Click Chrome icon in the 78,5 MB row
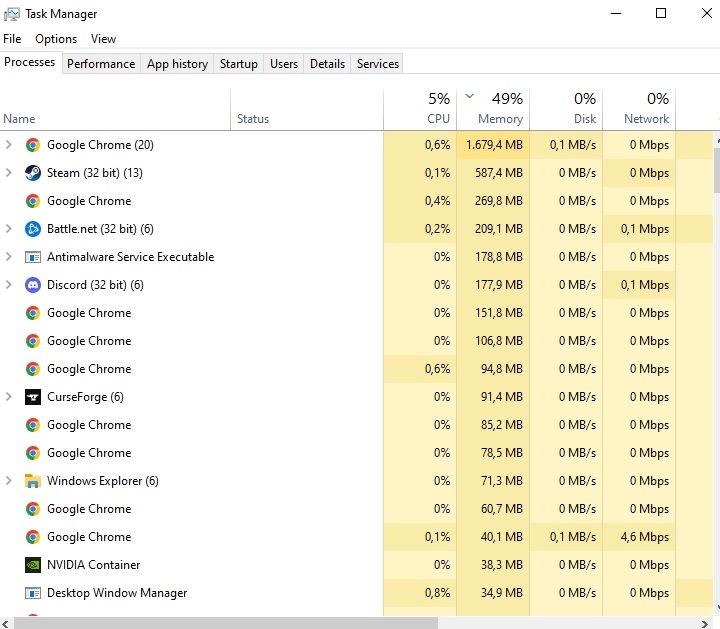 (x=33, y=453)
